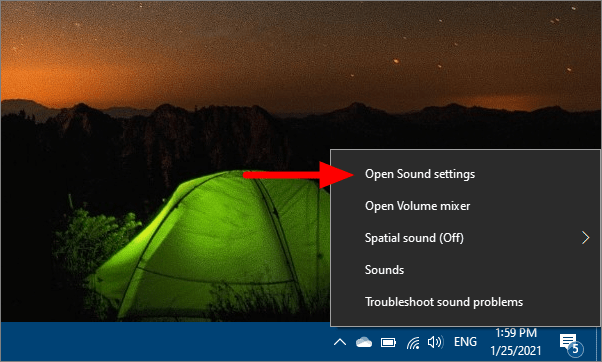
Task: Open calendar from the 1/25/2021 date
Action: tap(516, 350)
